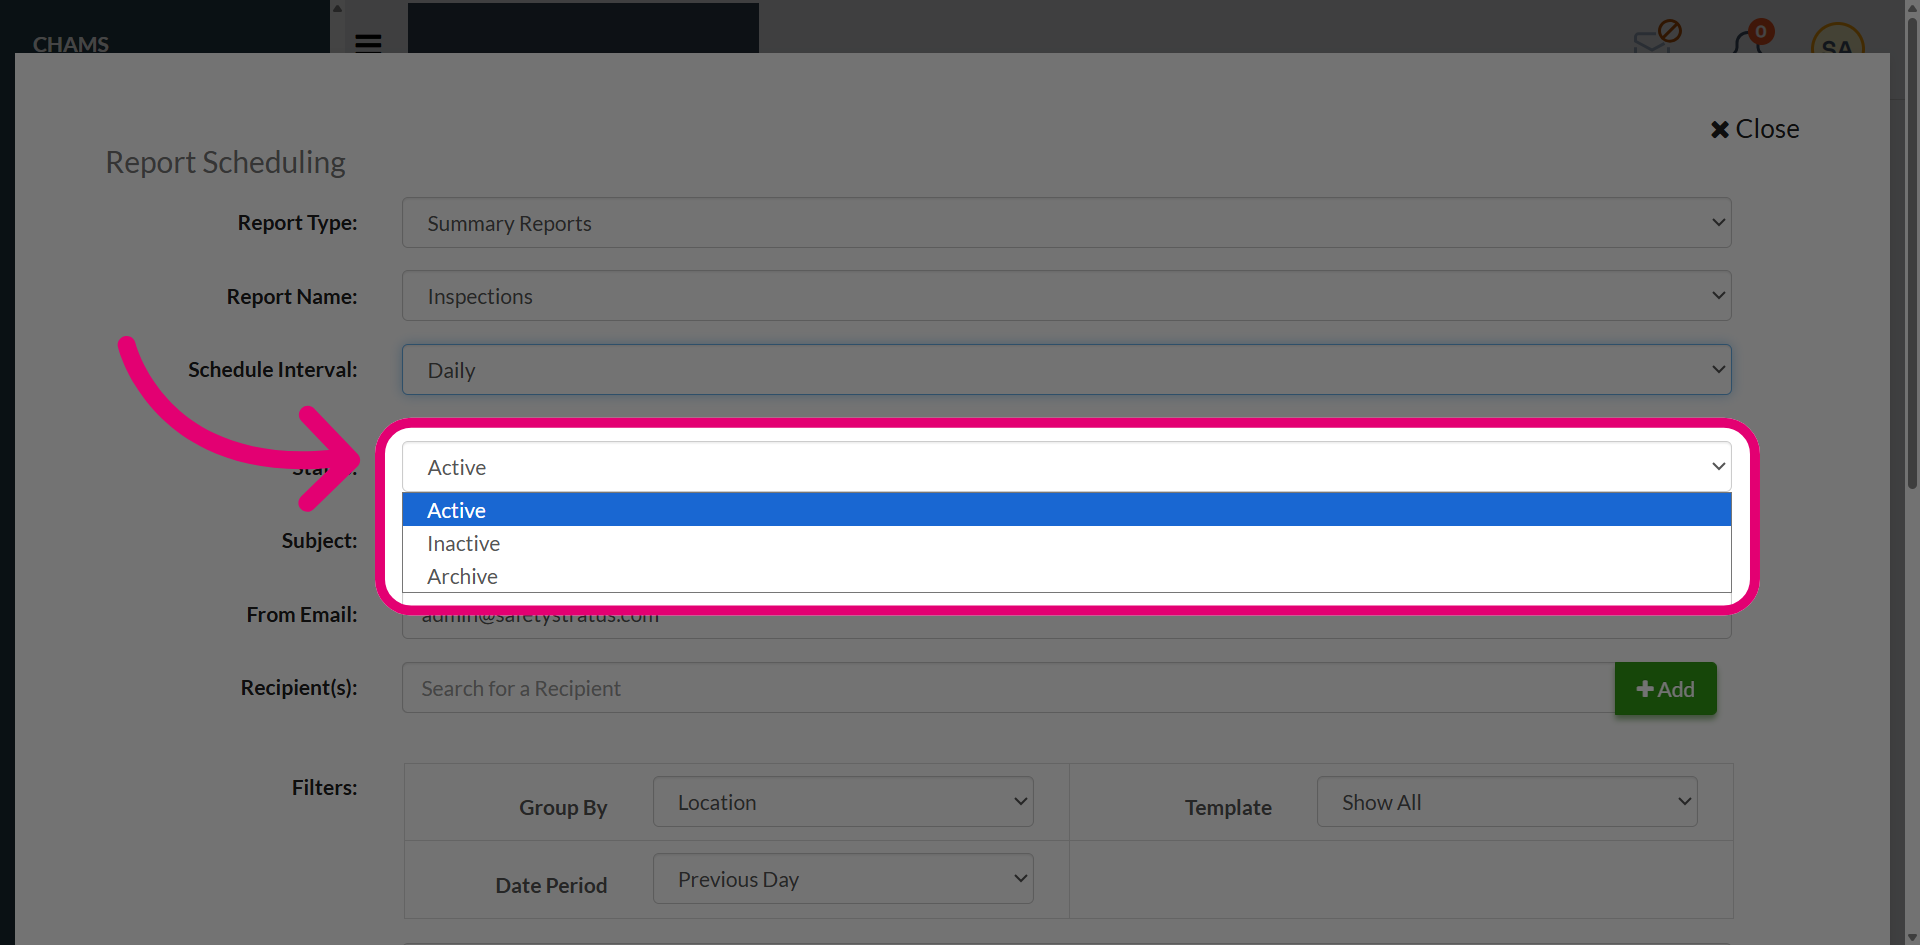Viewport: 1920px width, 945px height.
Task: Open the Report Name dropdown
Action: (x=1066, y=296)
